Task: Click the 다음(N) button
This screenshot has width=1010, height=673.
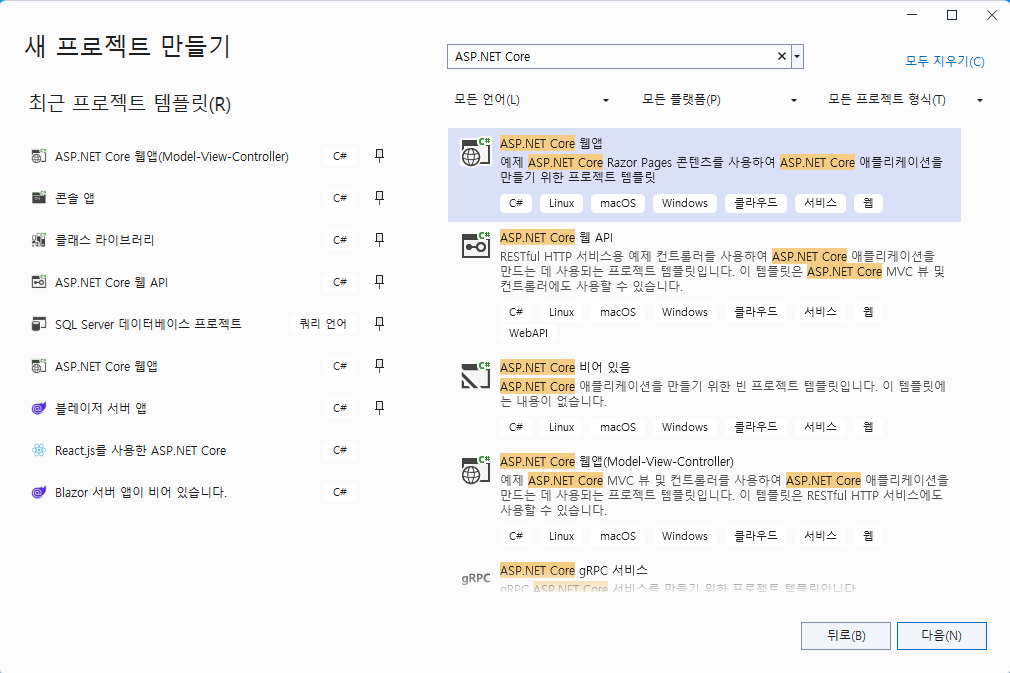Action: click(x=941, y=635)
